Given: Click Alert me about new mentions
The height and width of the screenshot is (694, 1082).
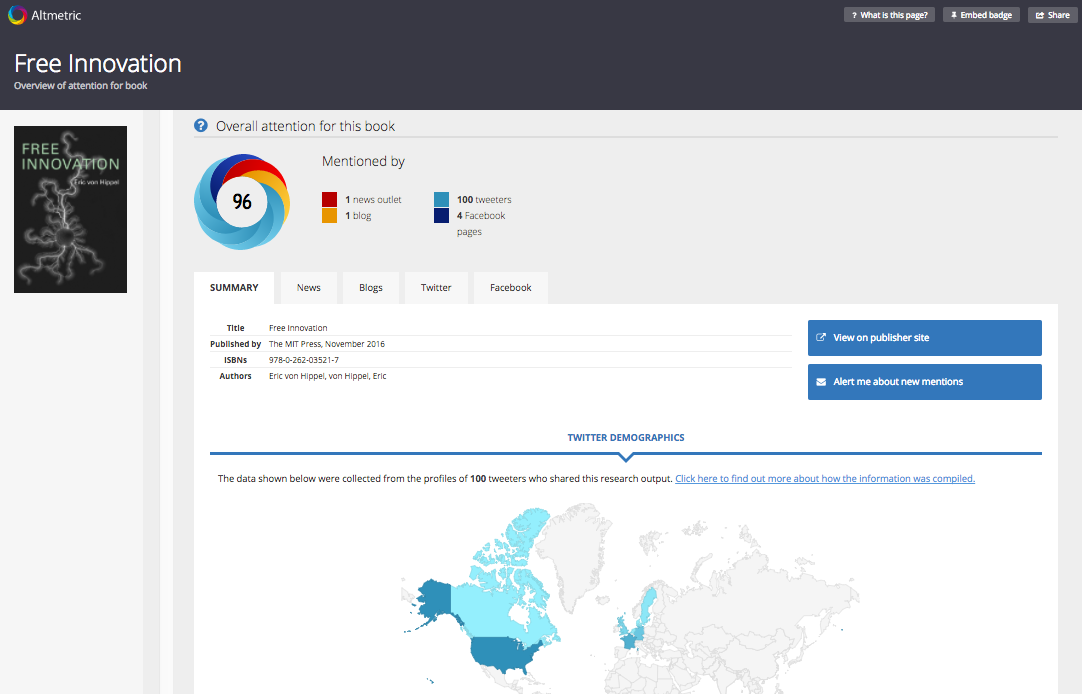Looking at the screenshot, I should (x=925, y=382).
